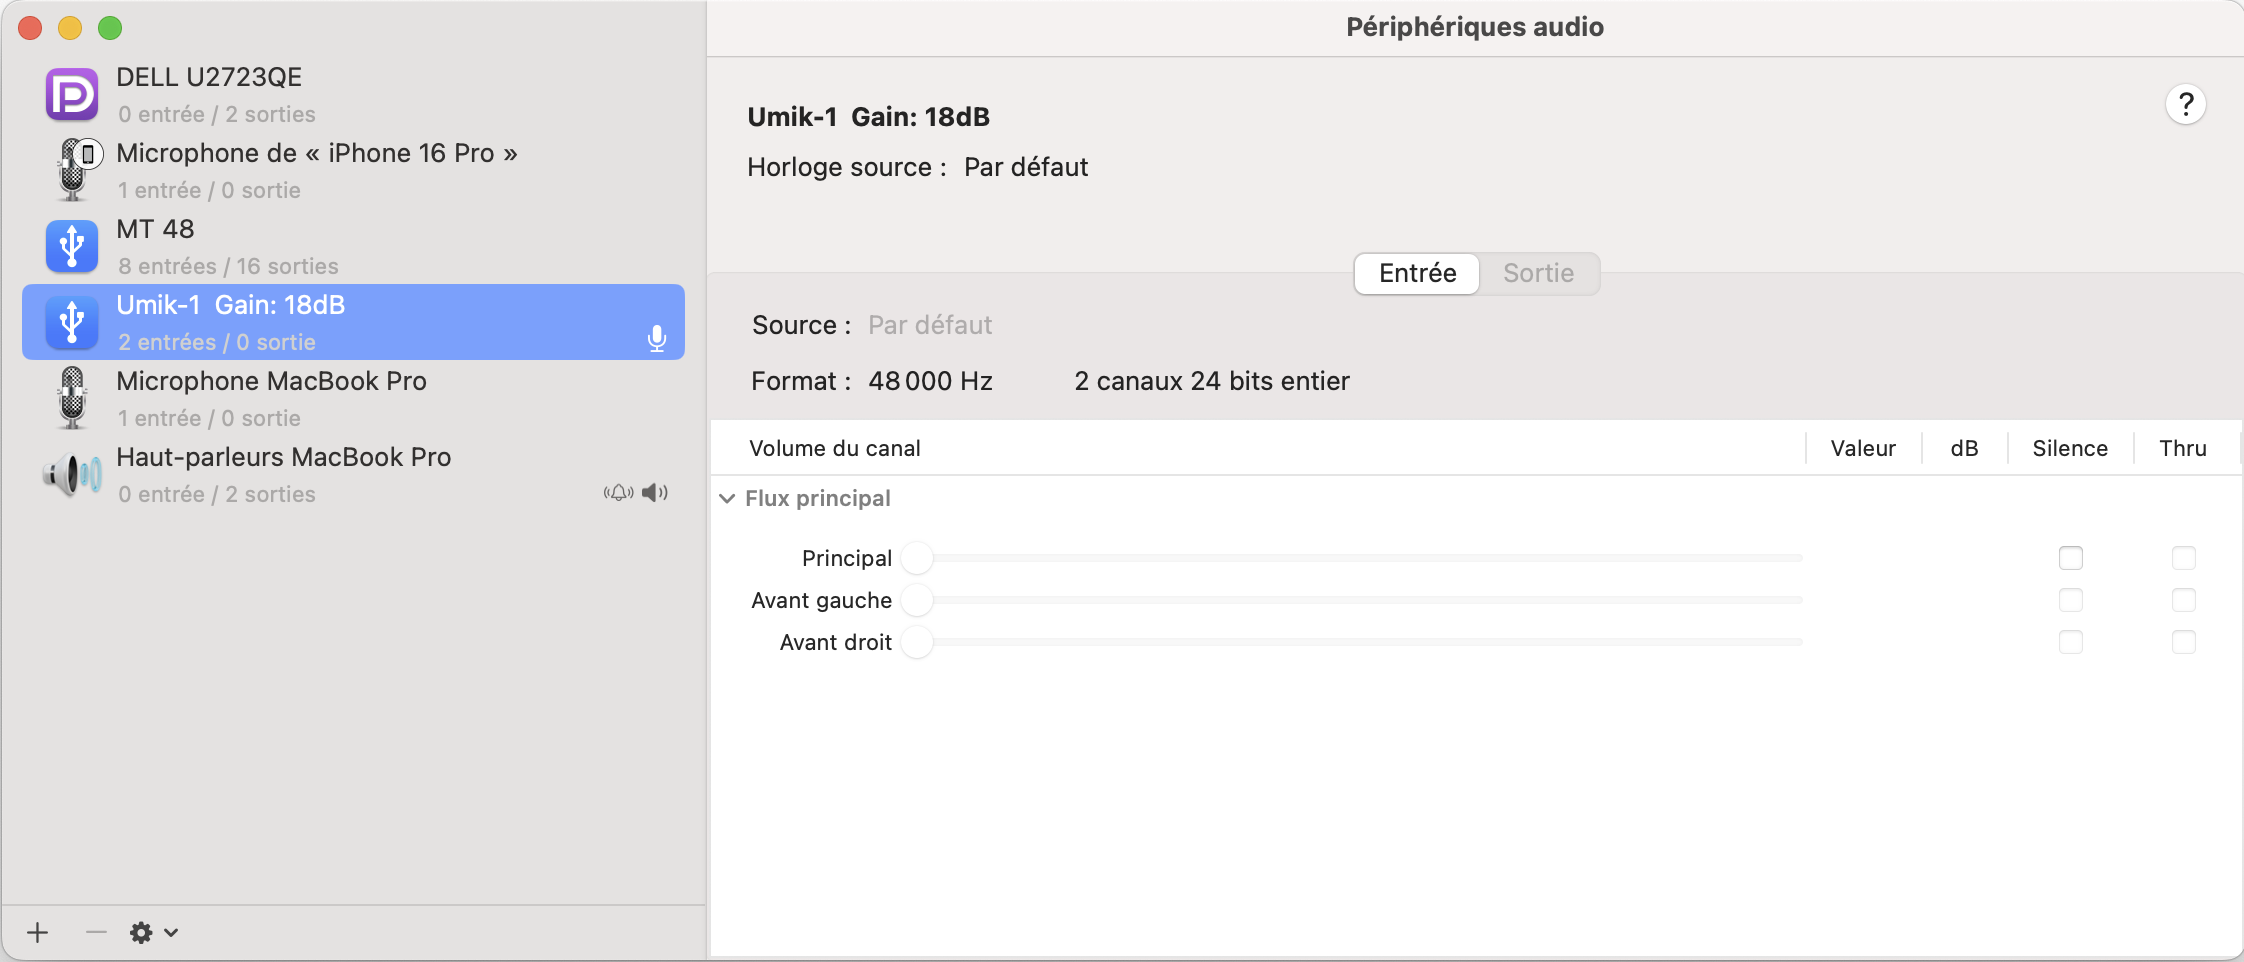Click the MT 48 USB device icon
This screenshot has width=2244, height=962.
pyautogui.click(x=72, y=246)
